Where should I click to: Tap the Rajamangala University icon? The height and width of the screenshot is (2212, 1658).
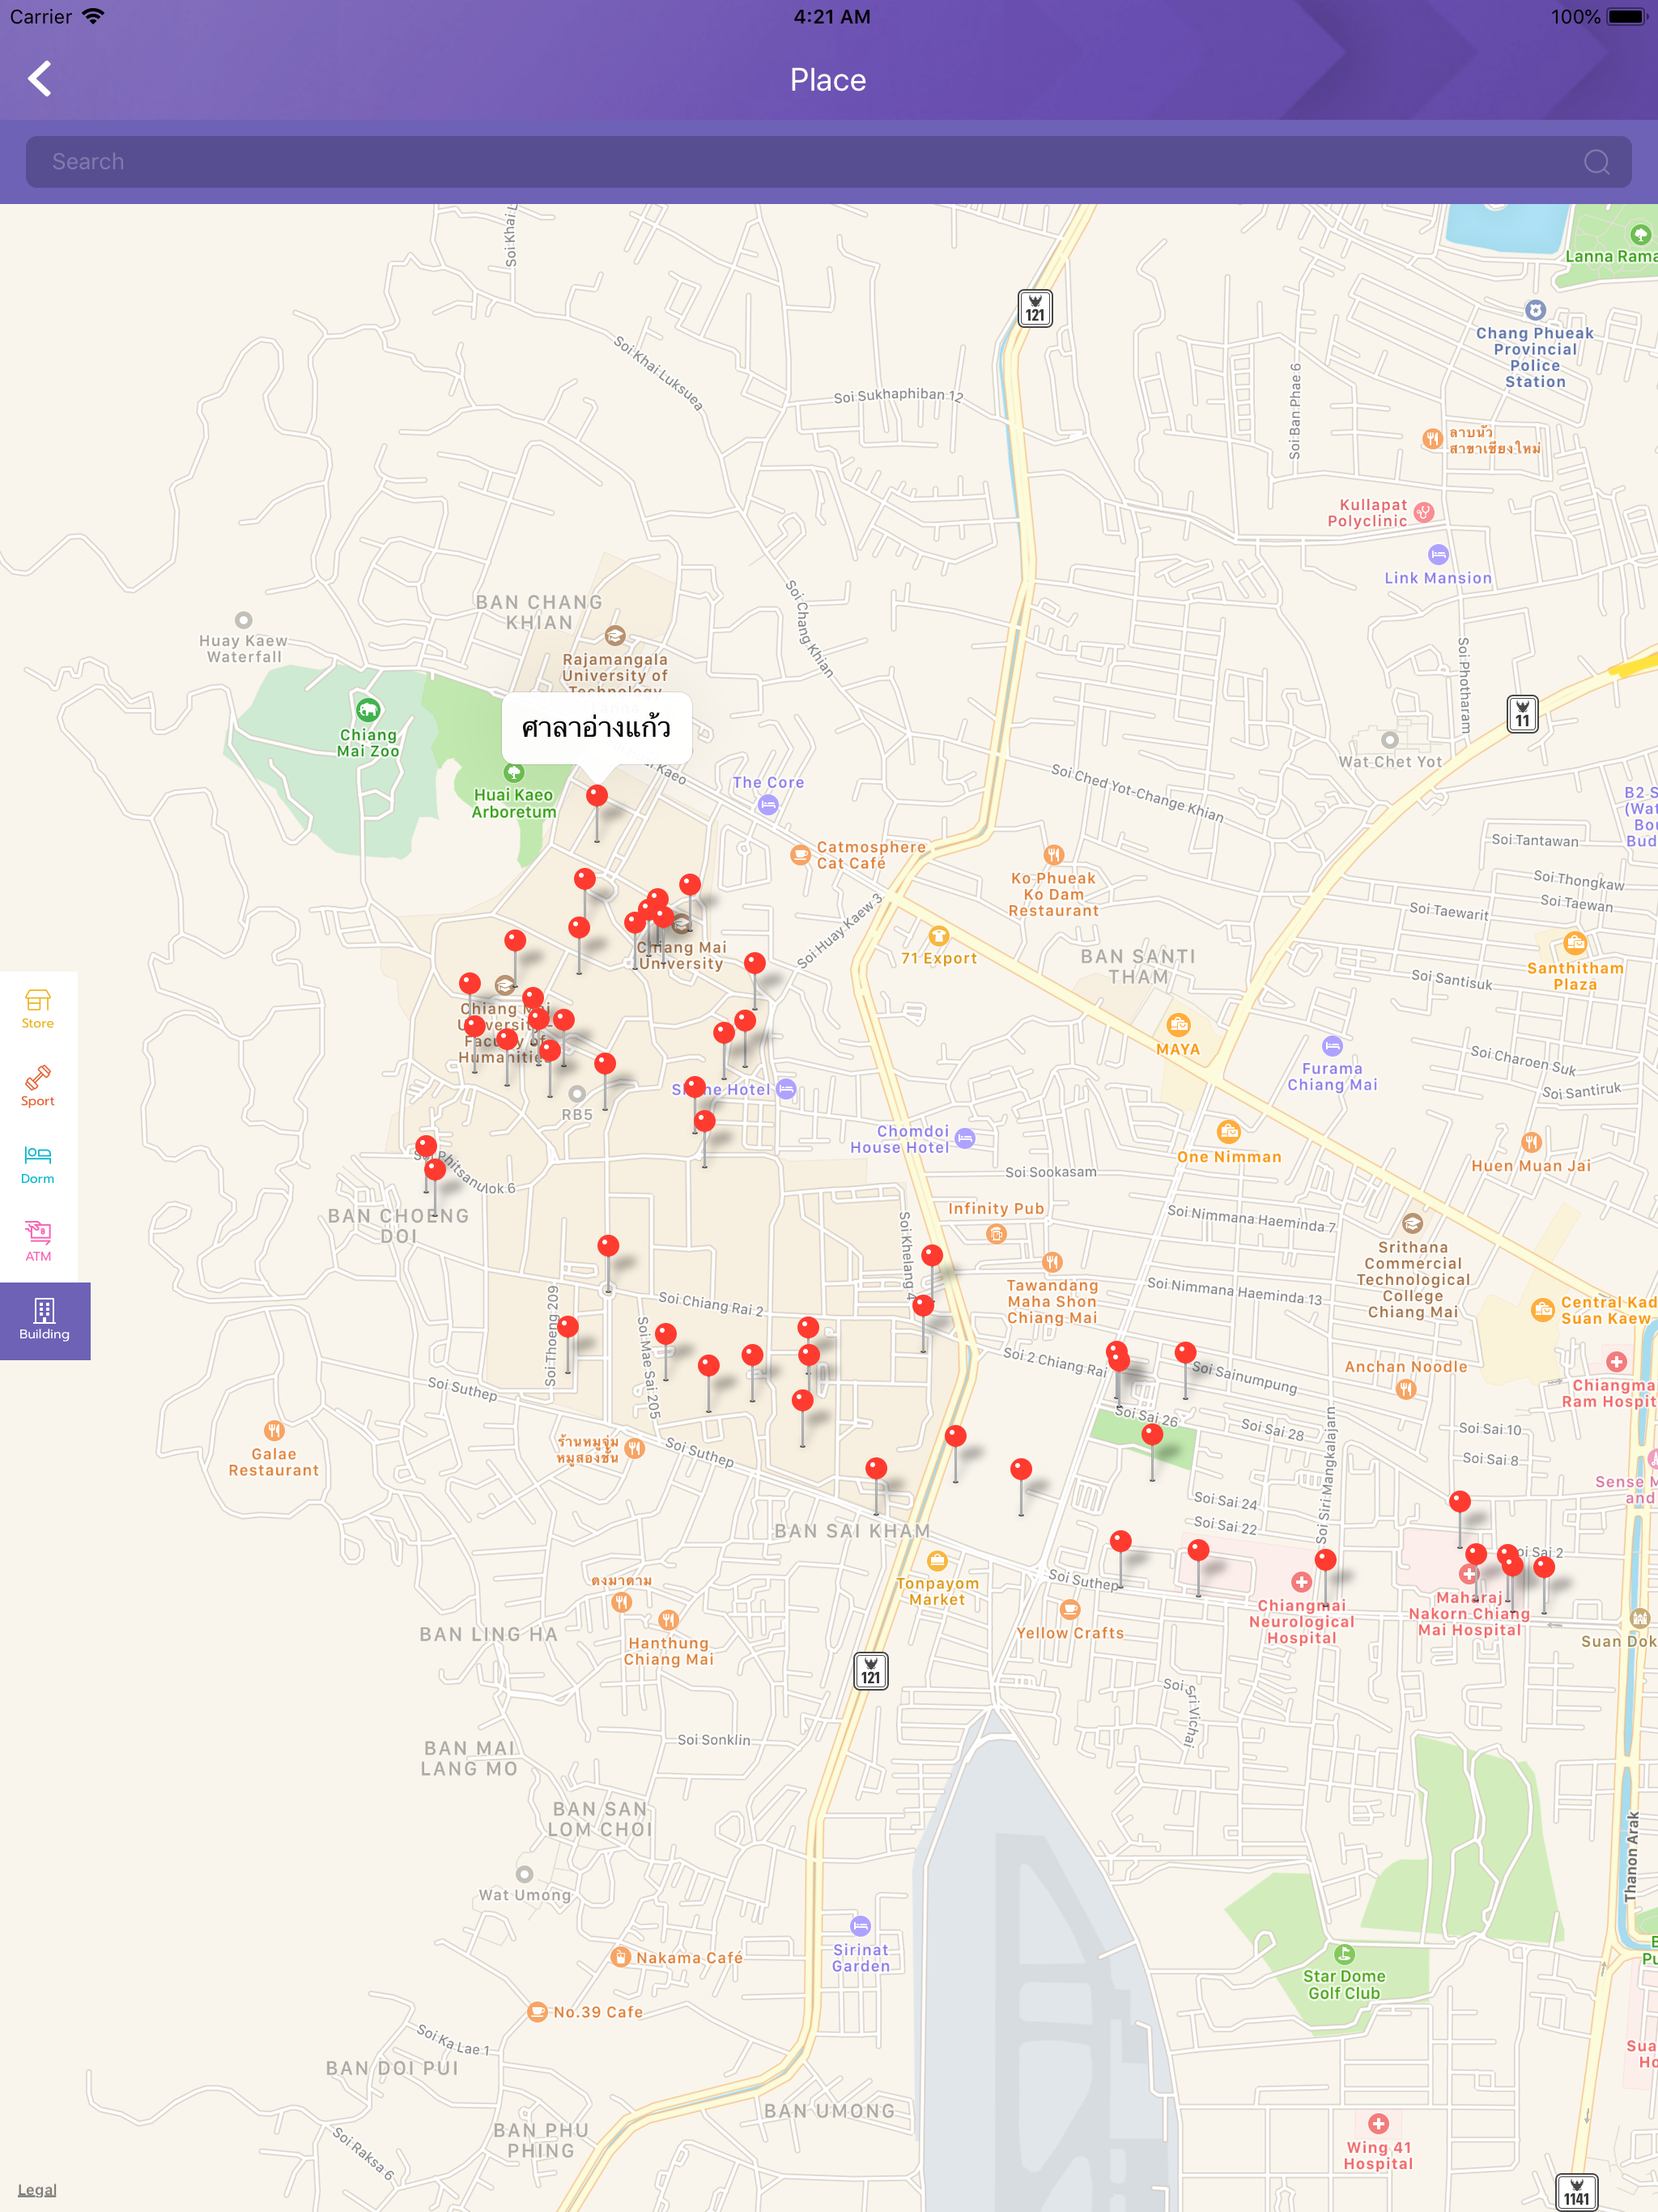tap(615, 636)
